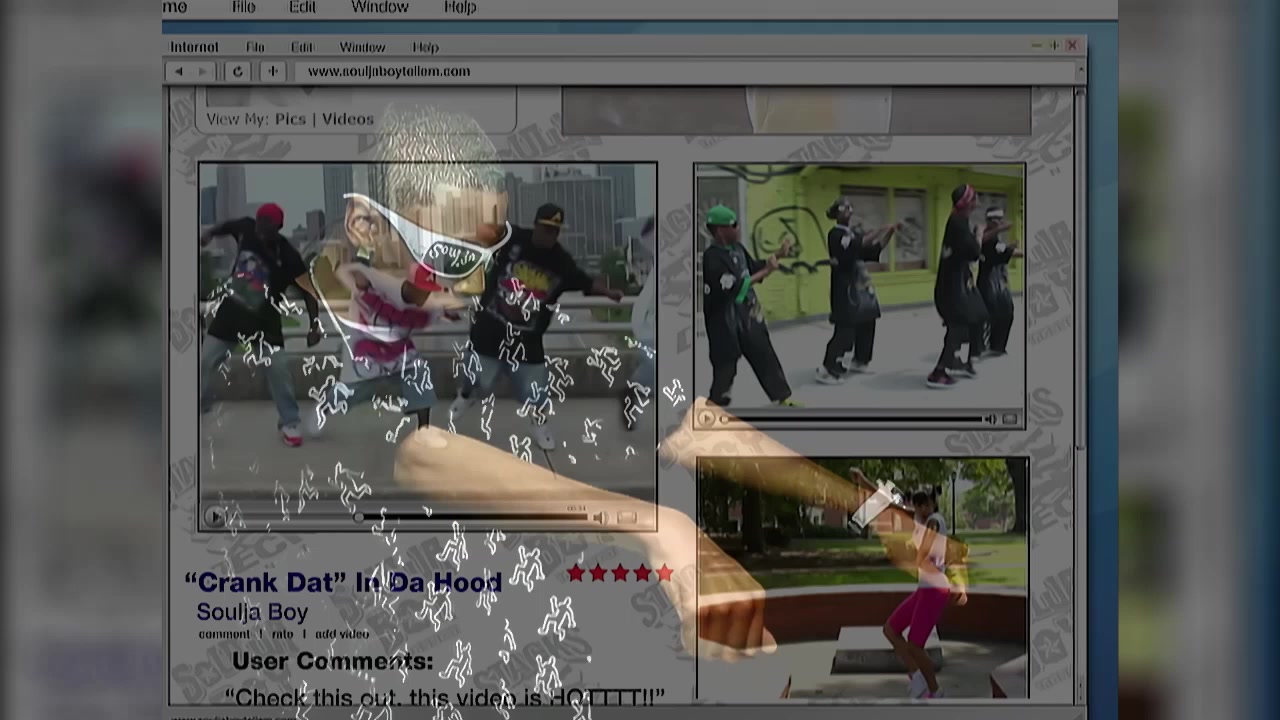Image resolution: width=1280 pixels, height=720 pixels.
Task: Click the top-right video's speaker icon
Action: click(x=989, y=419)
